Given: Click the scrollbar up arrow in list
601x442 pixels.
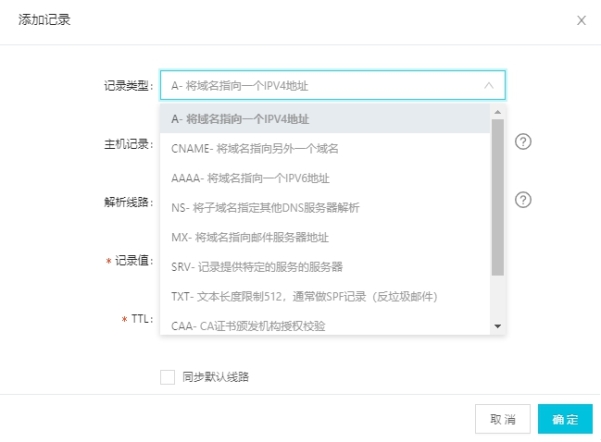Looking at the screenshot, I should click(x=498, y=112).
